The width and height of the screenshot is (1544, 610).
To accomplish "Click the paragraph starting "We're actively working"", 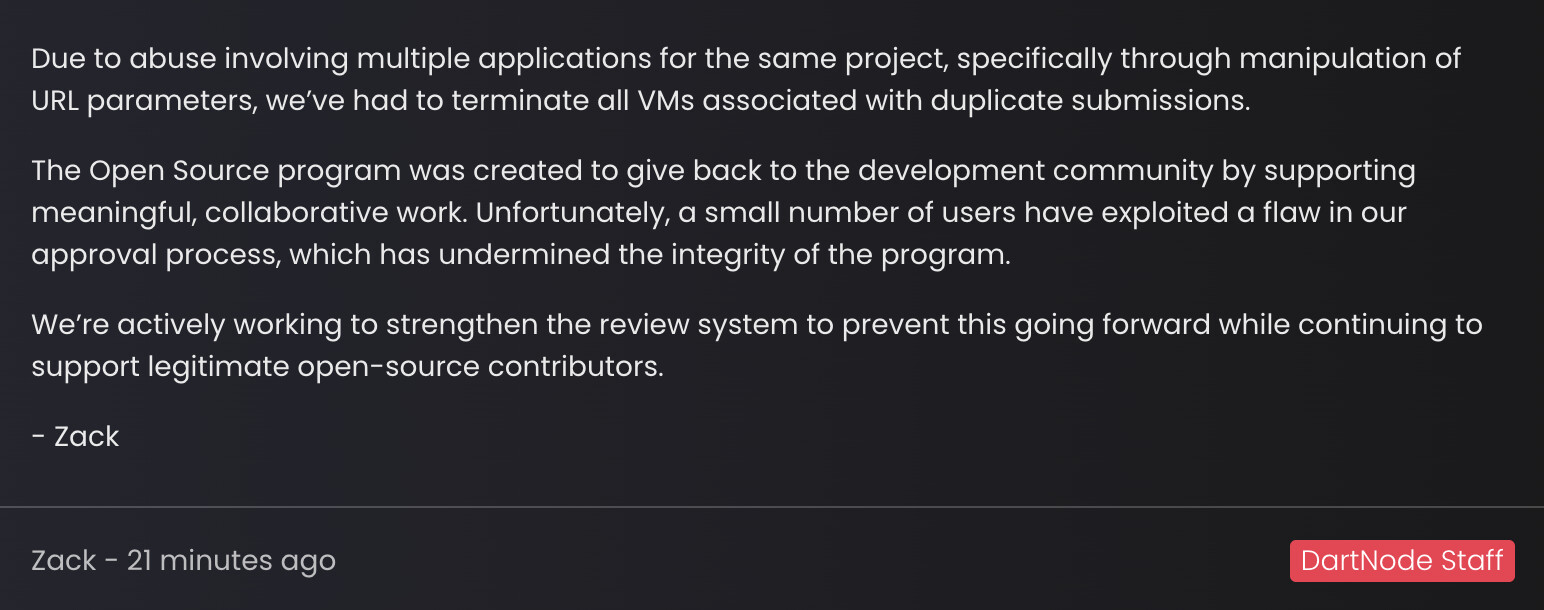I will [x=756, y=345].
